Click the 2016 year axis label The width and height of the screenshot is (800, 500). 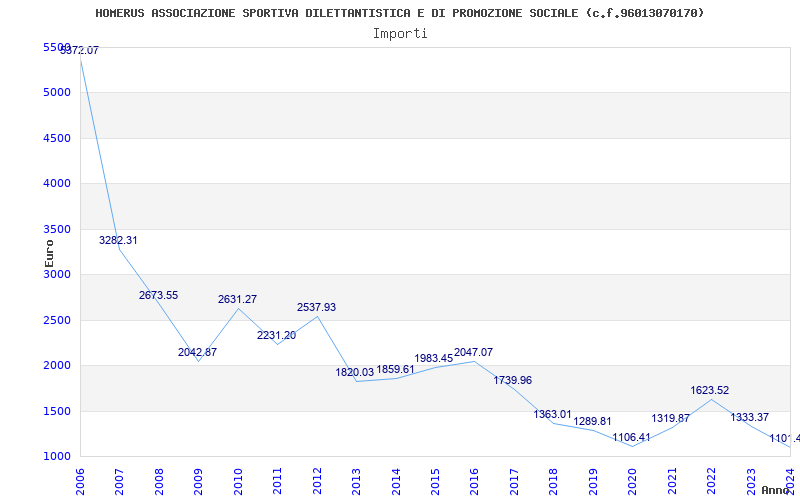coord(474,482)
